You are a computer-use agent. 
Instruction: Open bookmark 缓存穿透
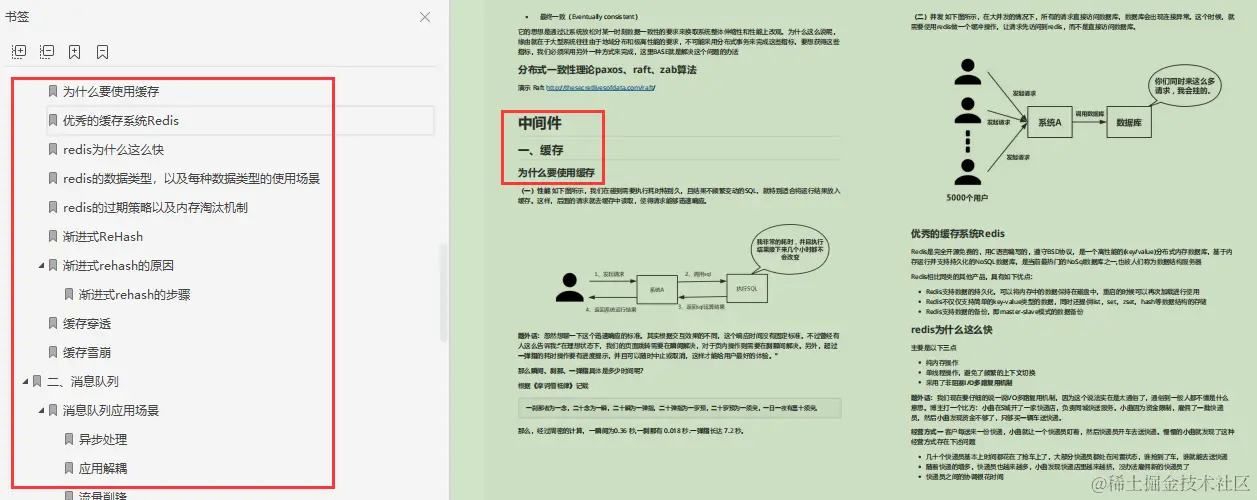[x=87, y=323]
